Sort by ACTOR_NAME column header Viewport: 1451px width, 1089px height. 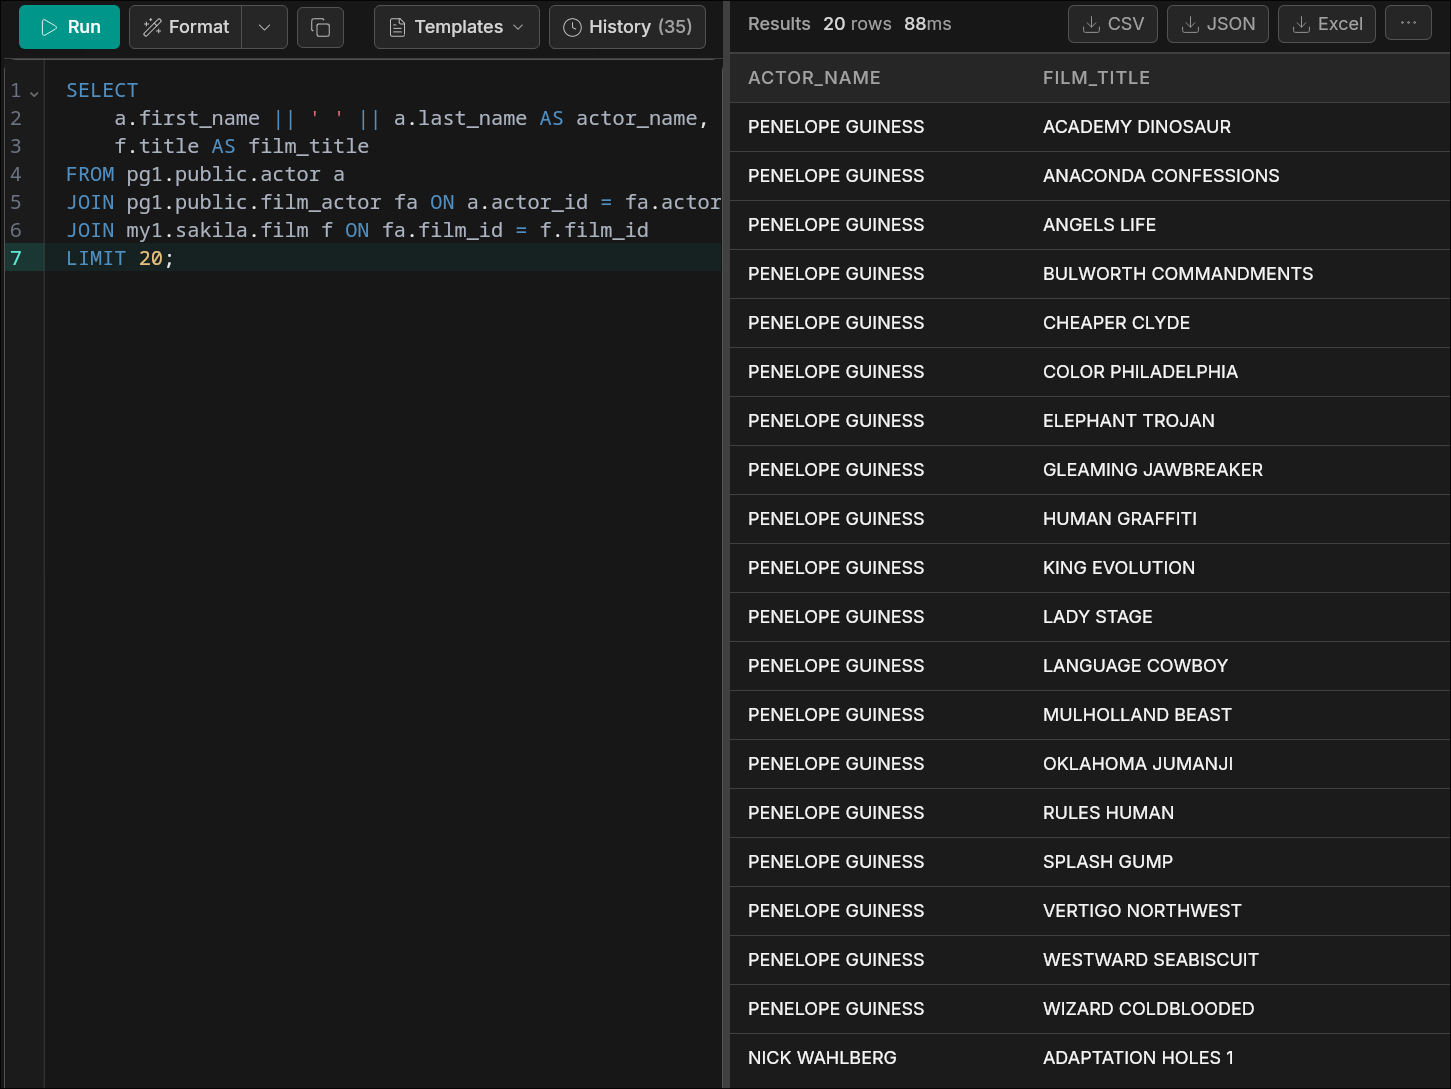(x=814, y=78)
